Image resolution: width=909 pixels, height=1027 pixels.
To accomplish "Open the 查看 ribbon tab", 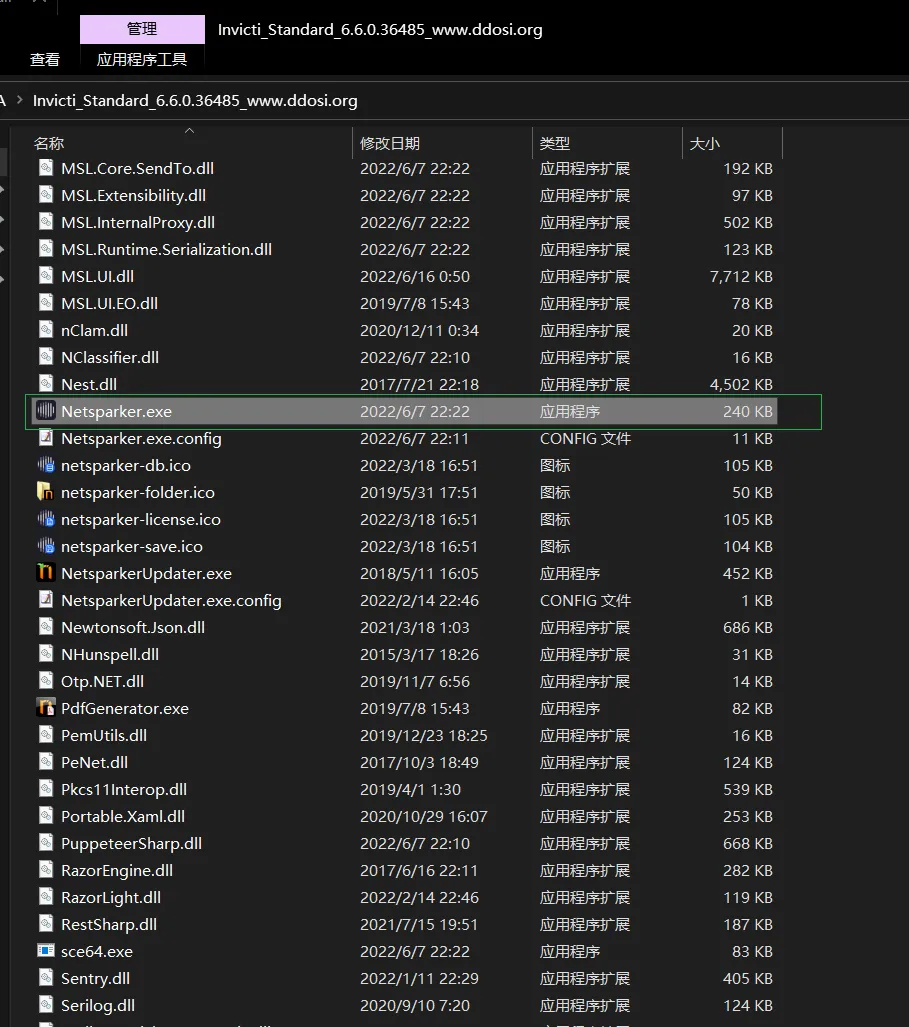I will tap(45, 60).
